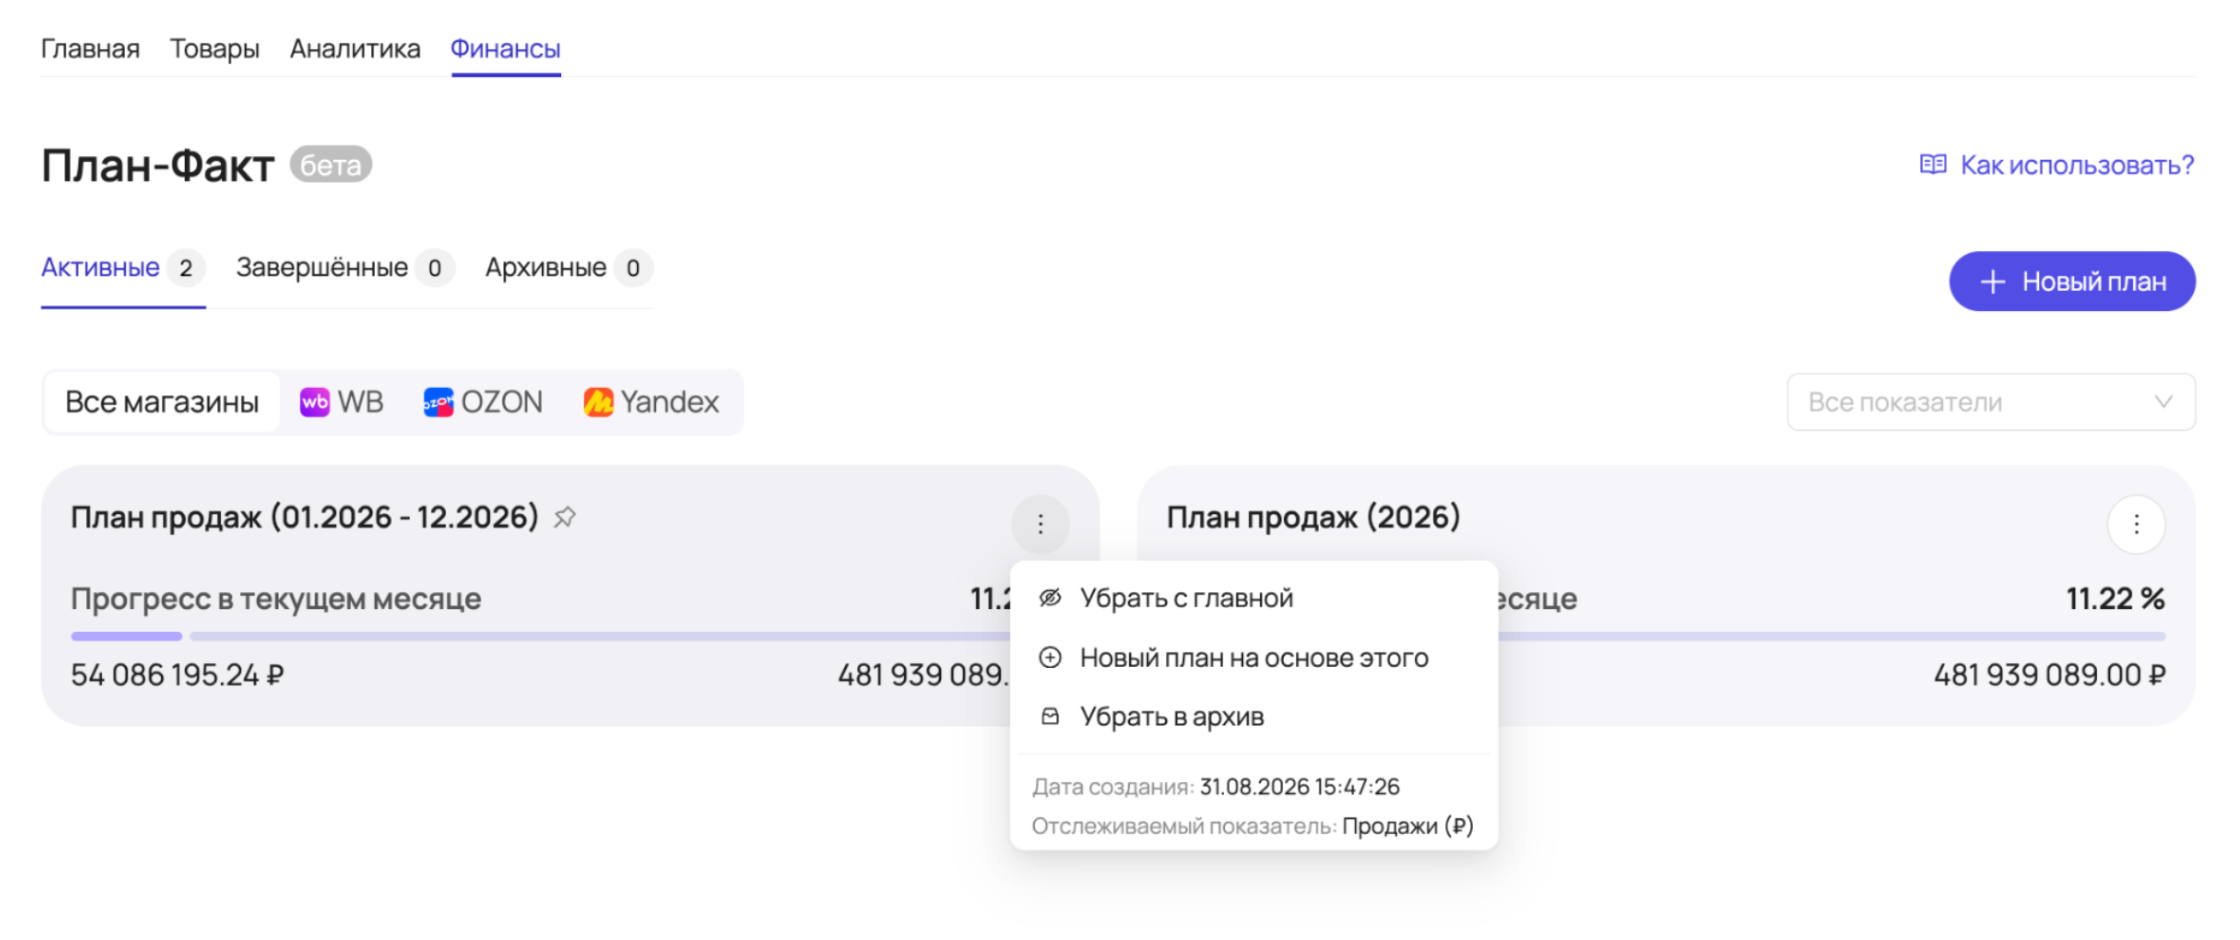Click the creation date 31.08.2026 15:47:26
This screenshot has width=2240, height=940.
1300,787
